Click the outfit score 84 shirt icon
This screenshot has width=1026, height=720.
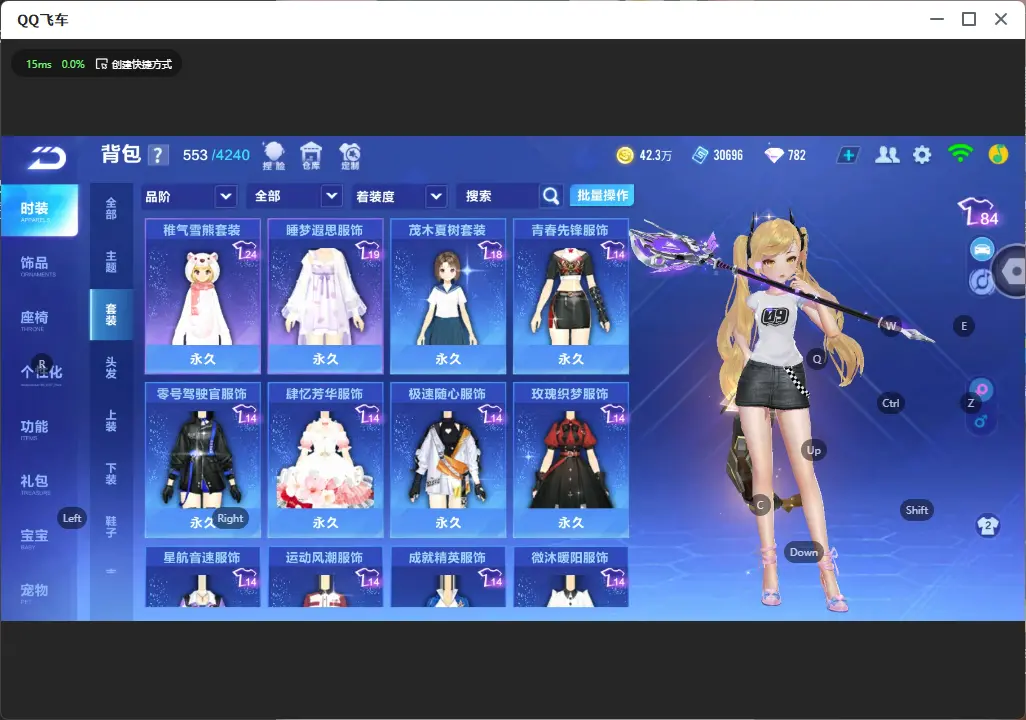tap(978, 211)
